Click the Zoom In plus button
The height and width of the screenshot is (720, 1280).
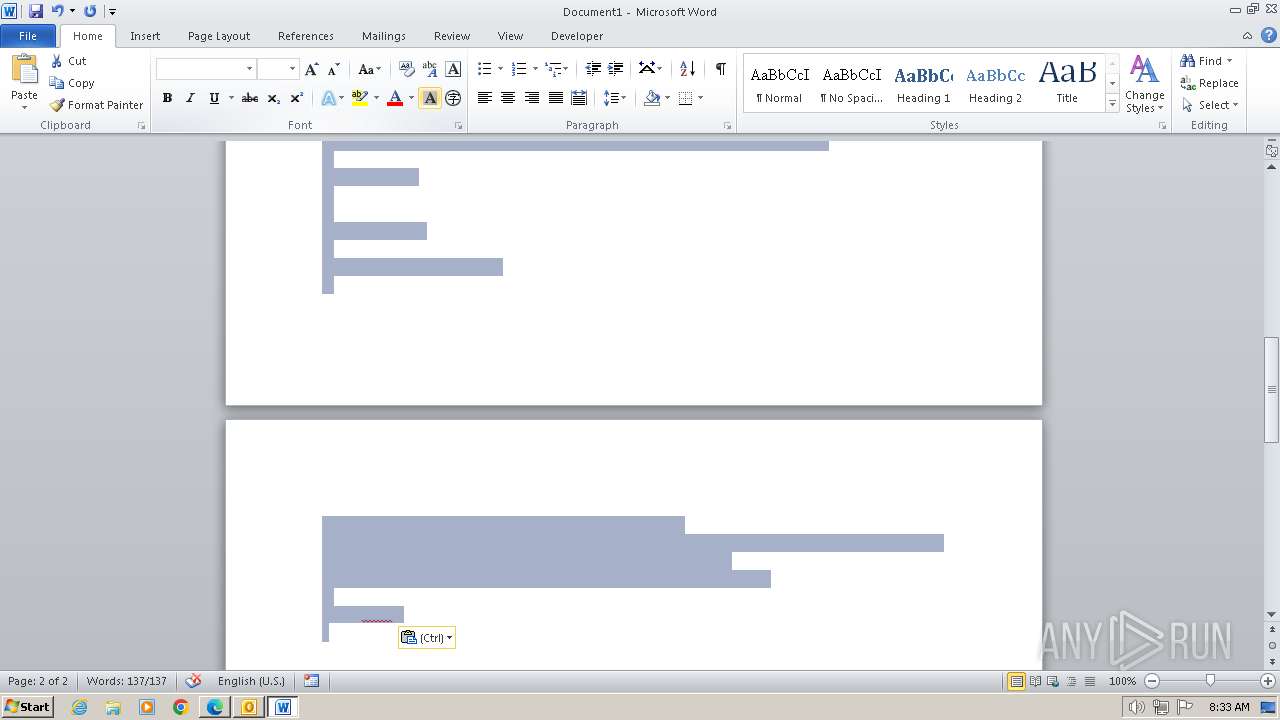point(1268,681)
